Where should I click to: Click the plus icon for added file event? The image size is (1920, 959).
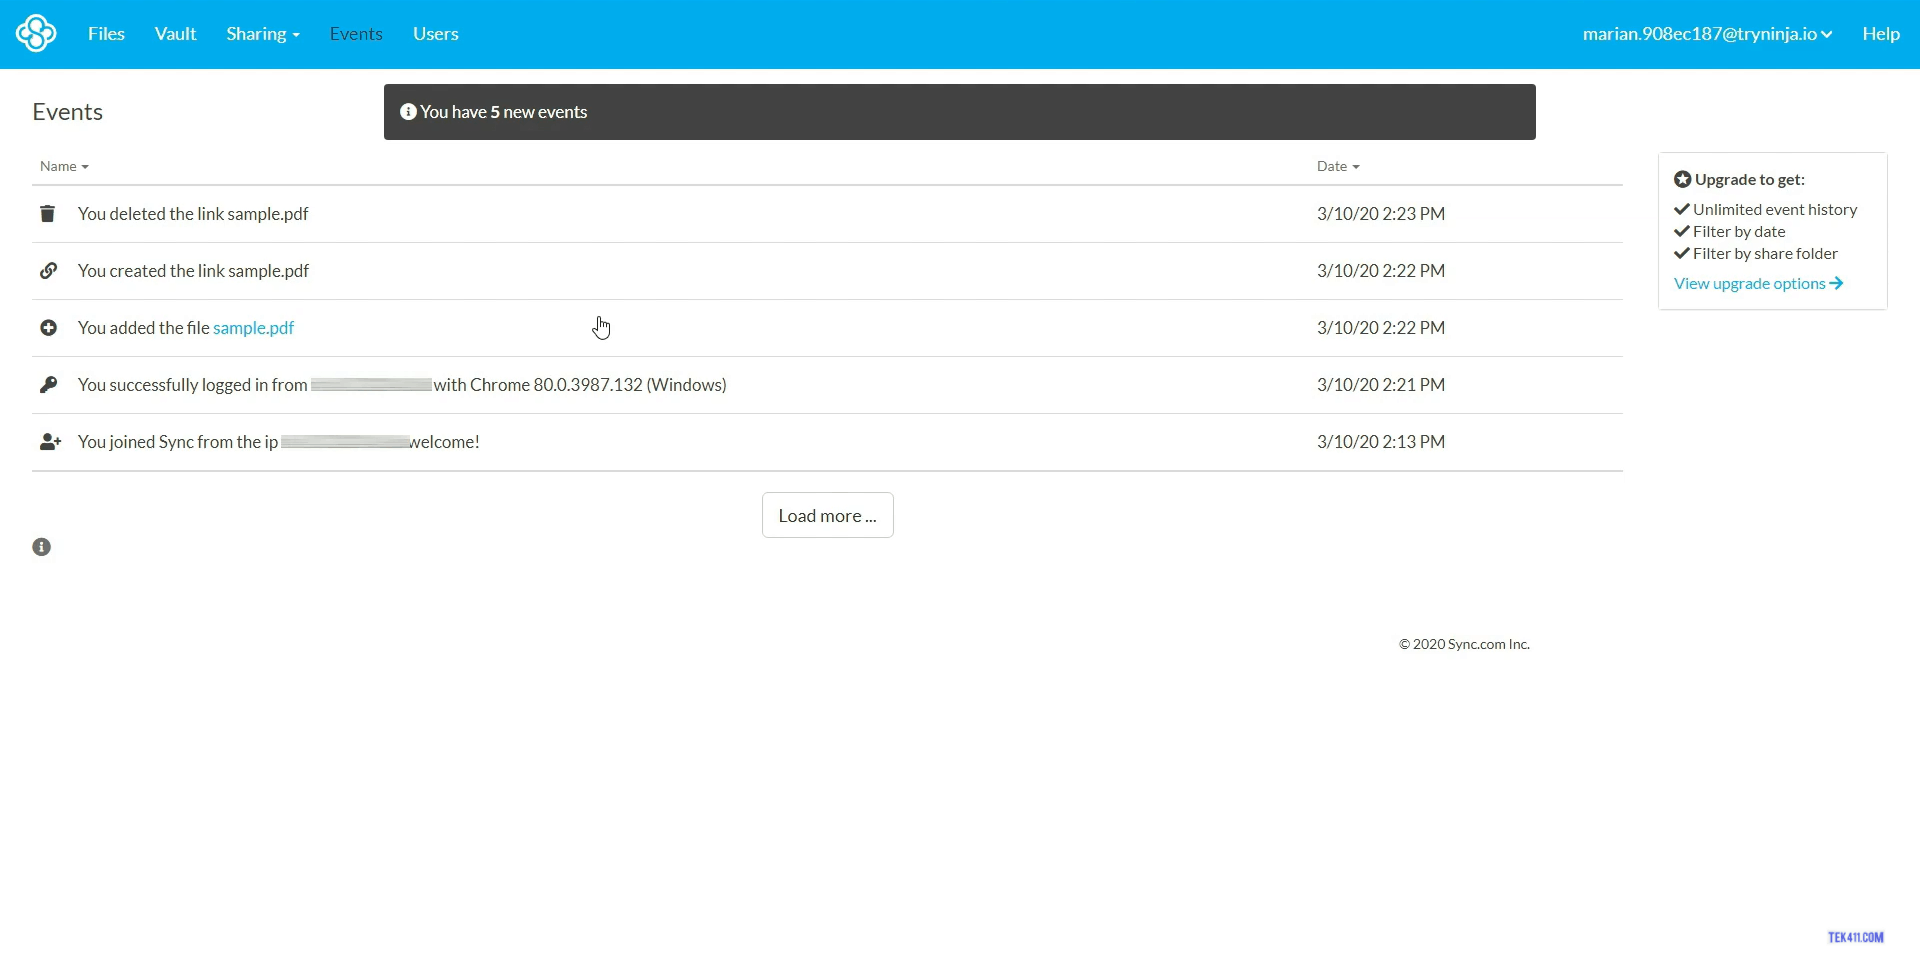click(48, 328)
